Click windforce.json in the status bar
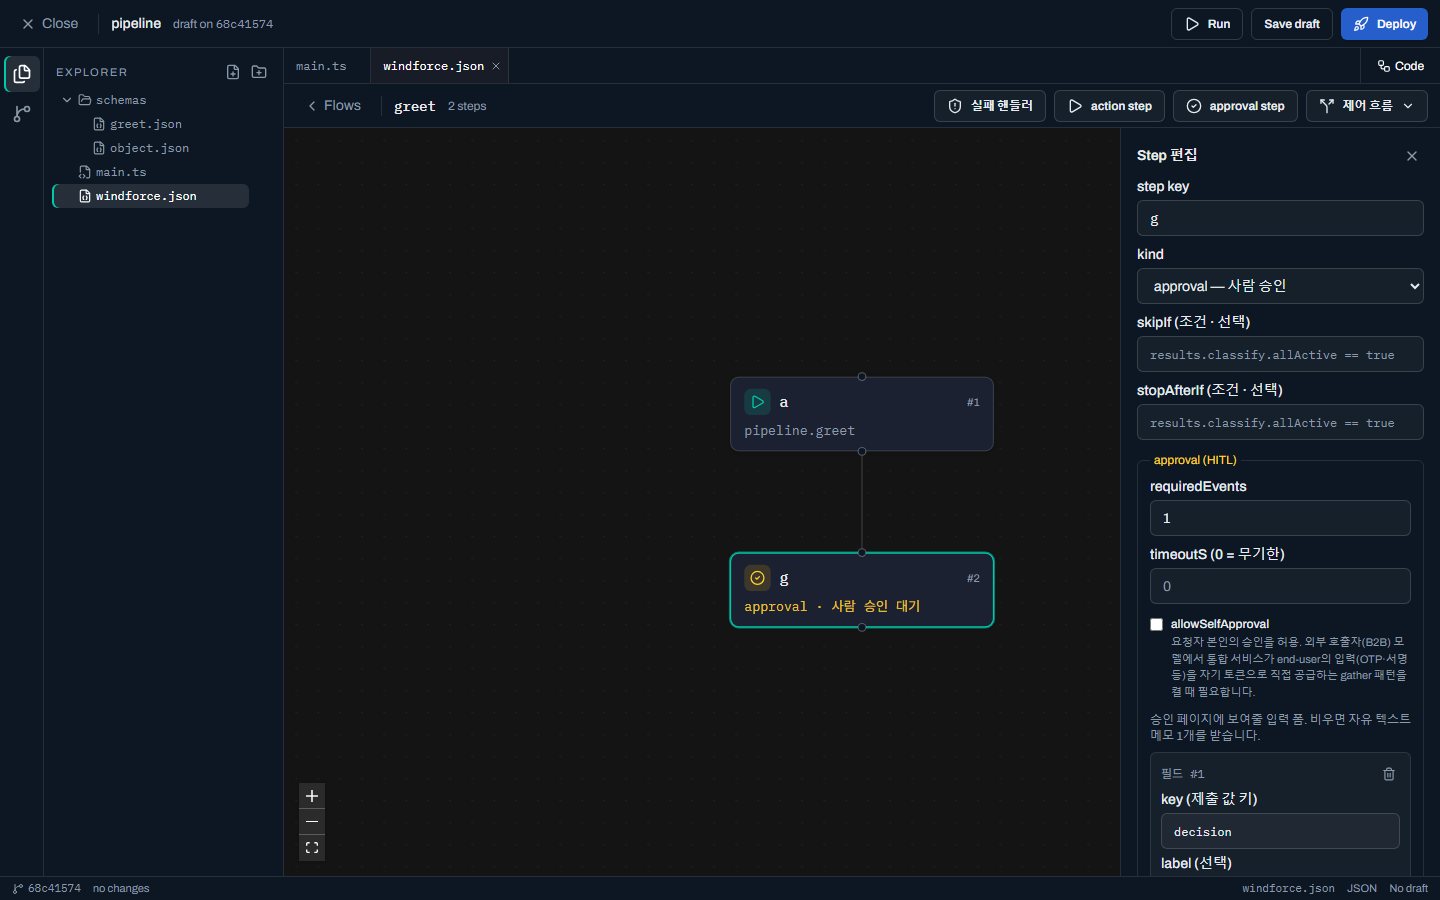The width and height of the screenshot is (1440, 900). click(x=1288, y=888)
